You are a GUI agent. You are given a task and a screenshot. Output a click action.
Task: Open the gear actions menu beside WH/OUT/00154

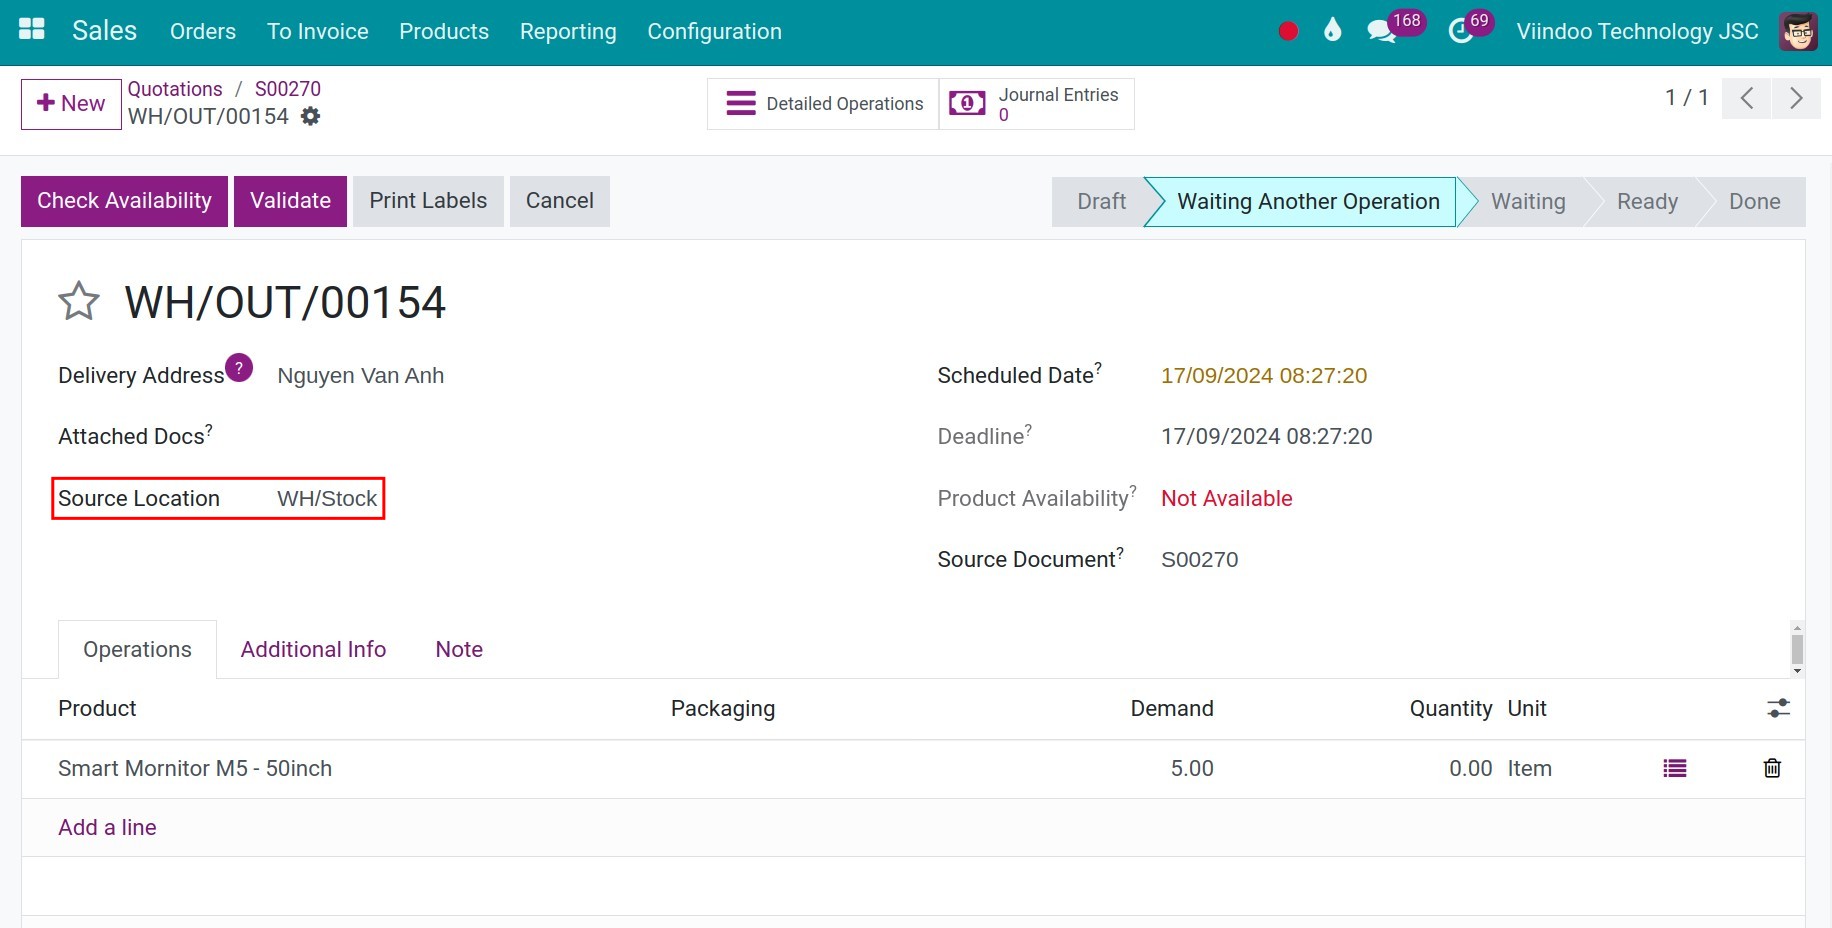(x=311, y=117)
